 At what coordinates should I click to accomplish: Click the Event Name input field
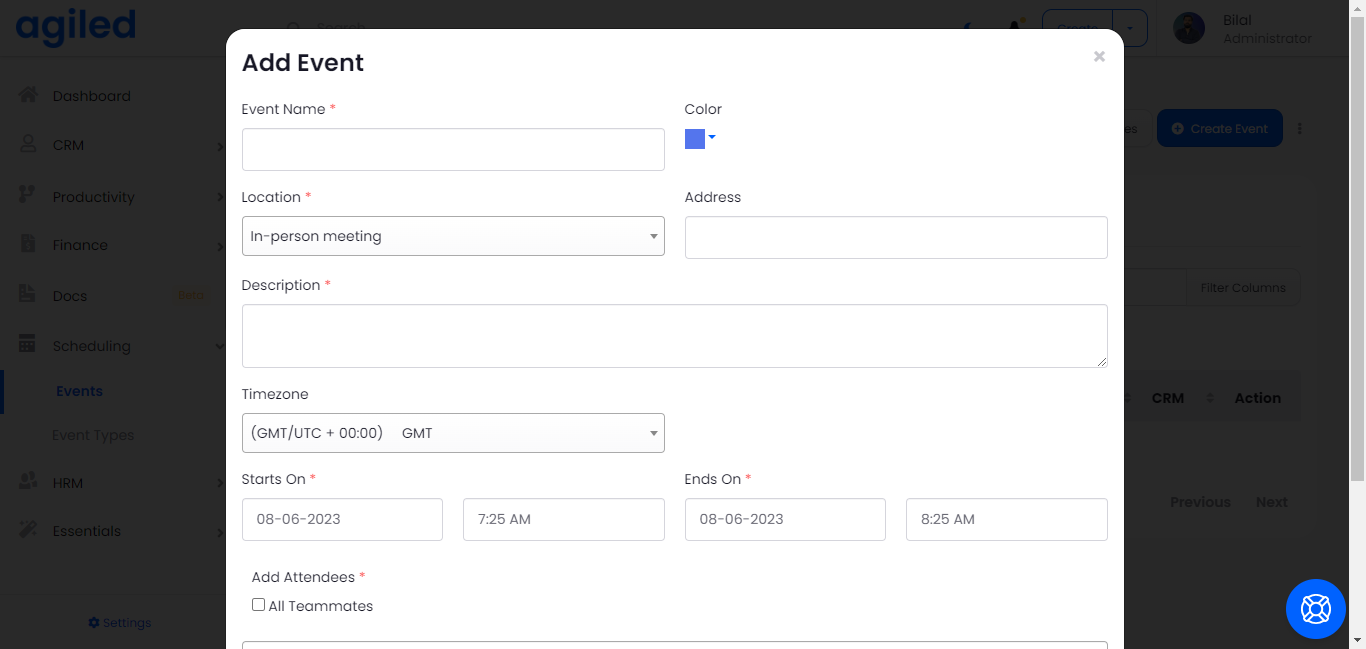pyautogui.click(x=453, y=150)
